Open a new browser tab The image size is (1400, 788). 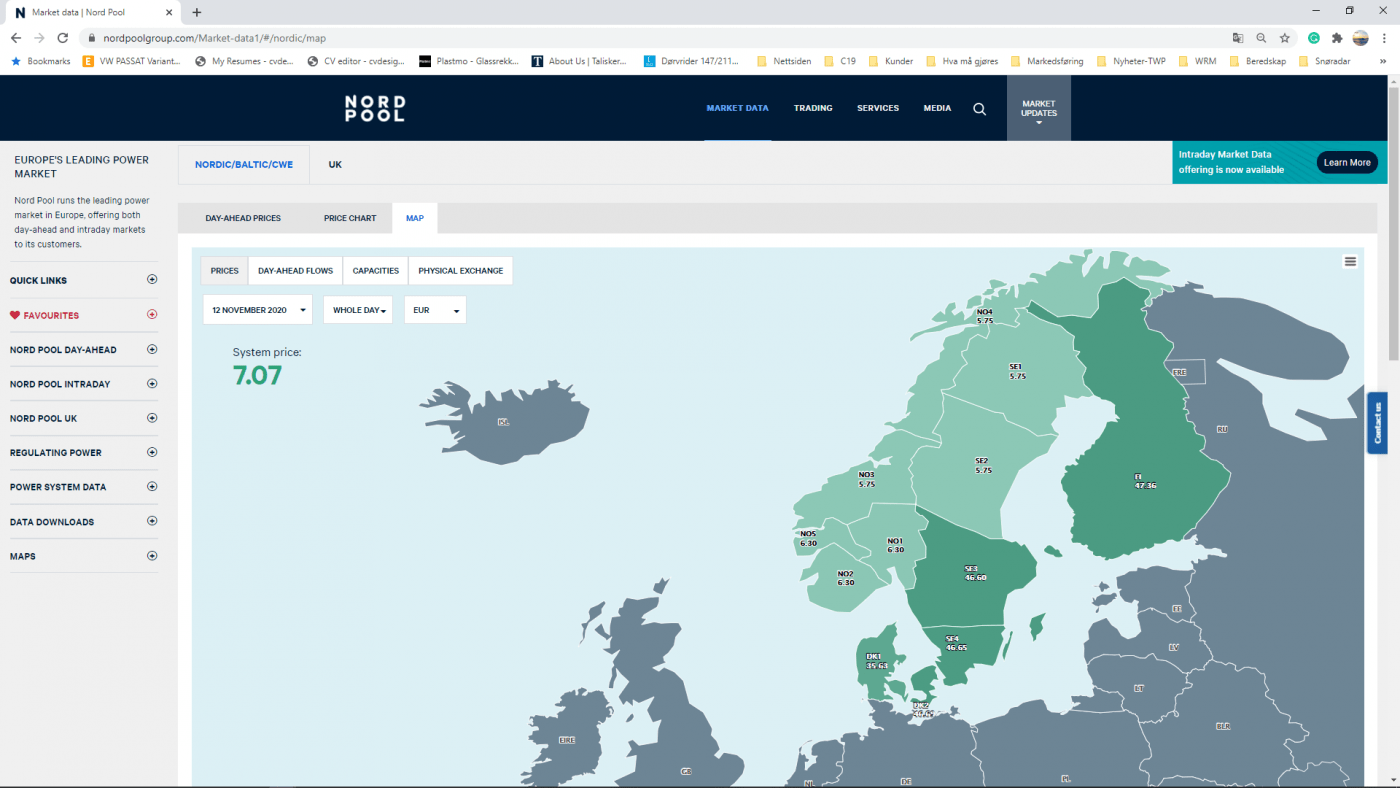(x=197, y=13)
